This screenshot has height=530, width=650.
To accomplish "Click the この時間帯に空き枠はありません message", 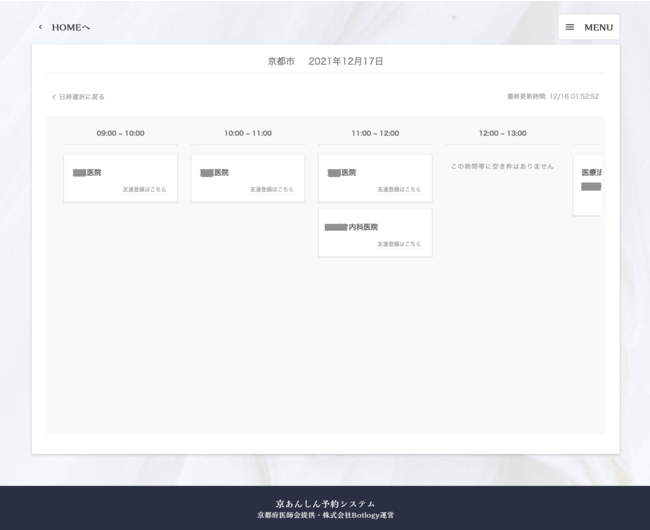I will [x=502, y=167].
